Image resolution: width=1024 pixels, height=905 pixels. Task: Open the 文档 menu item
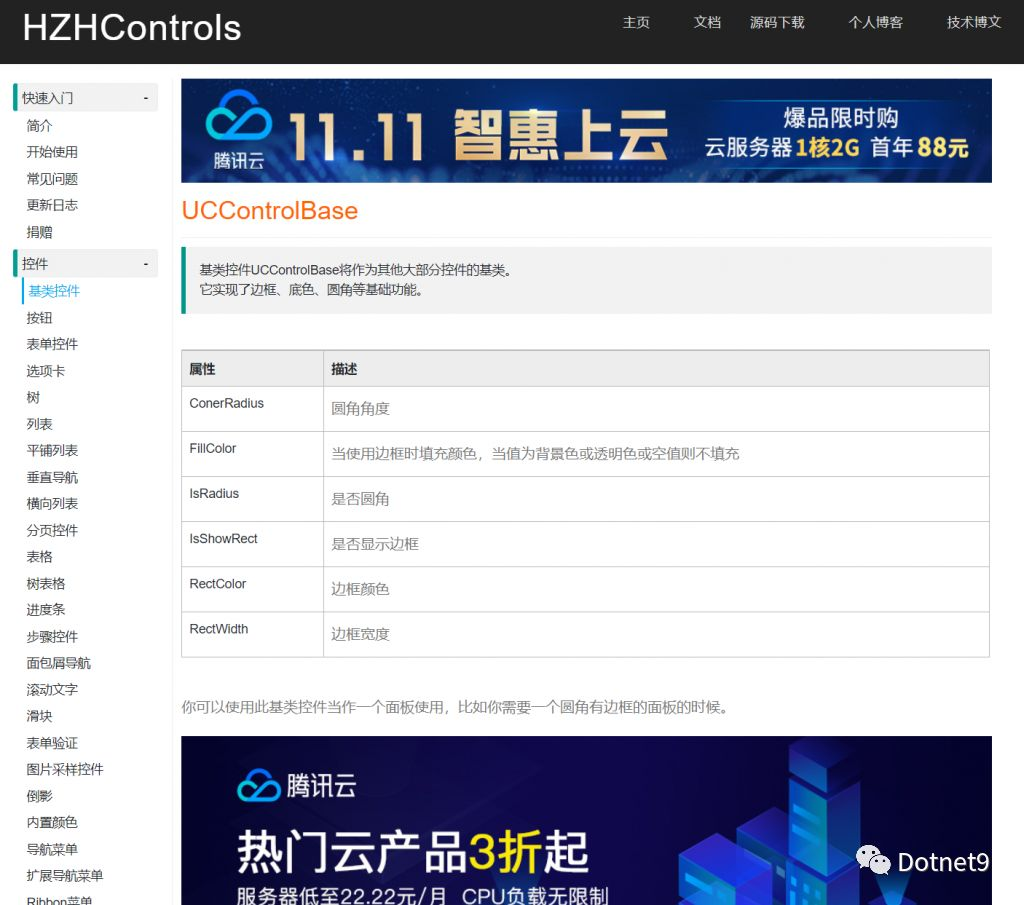tap(707, 22)
